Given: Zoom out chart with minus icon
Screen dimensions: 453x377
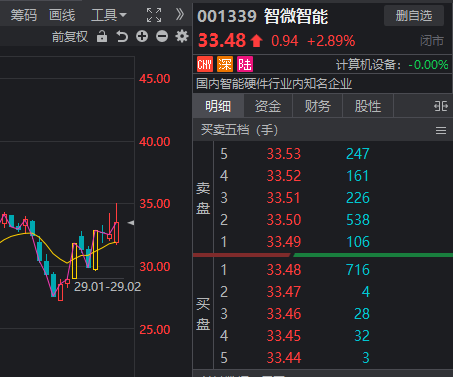Looking at the screenshot, I should (162, 36).
